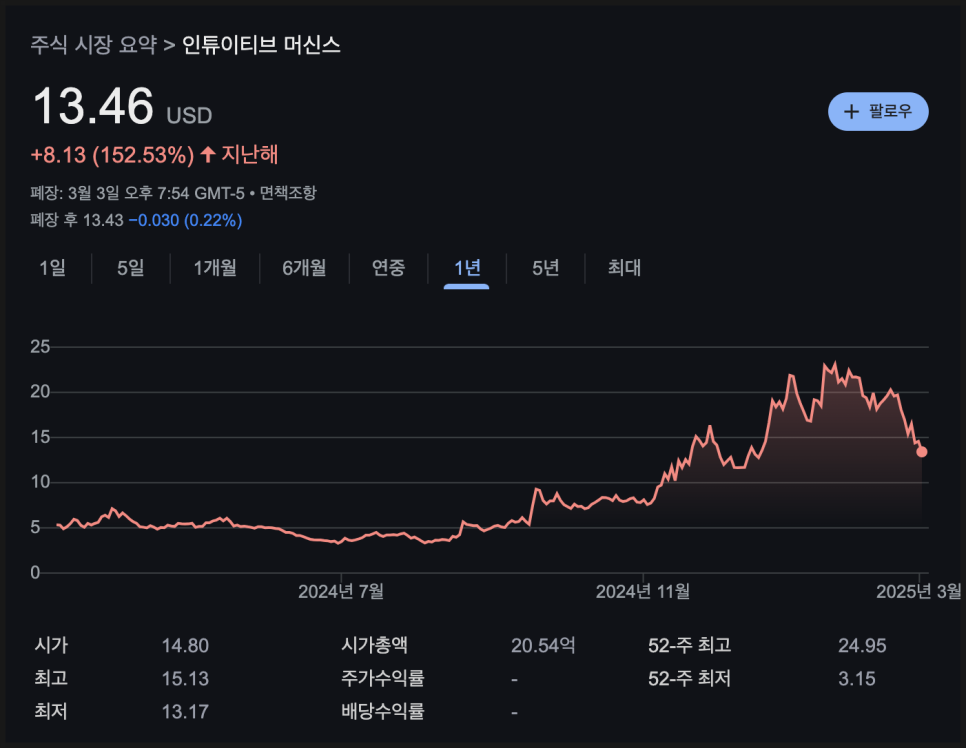
Task: Select the 1일 range tab
Action: click(x=52, y=268)
